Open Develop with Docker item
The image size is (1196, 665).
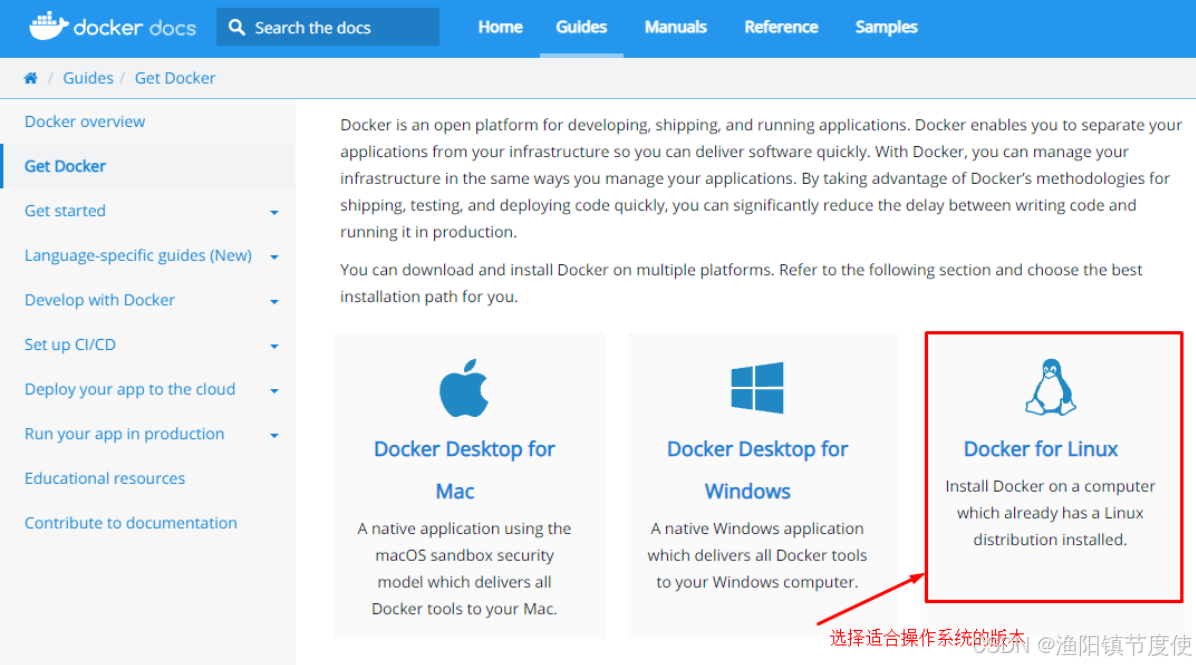(99, 300)
